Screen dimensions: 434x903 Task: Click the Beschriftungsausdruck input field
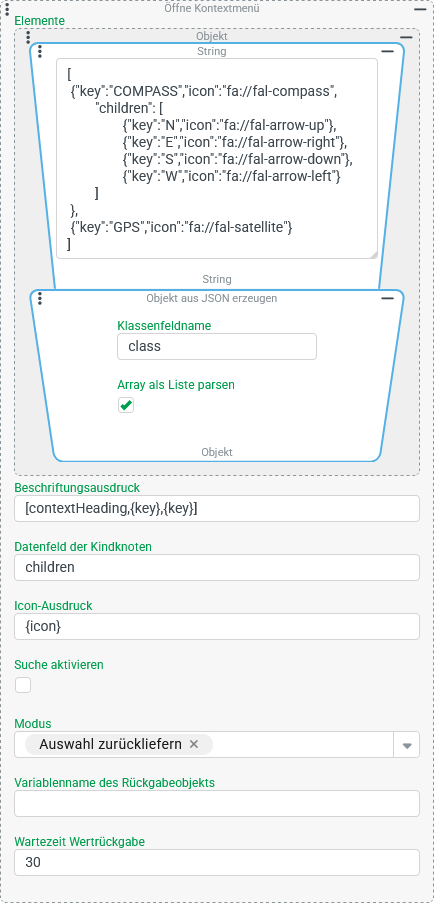pos(217,509)
